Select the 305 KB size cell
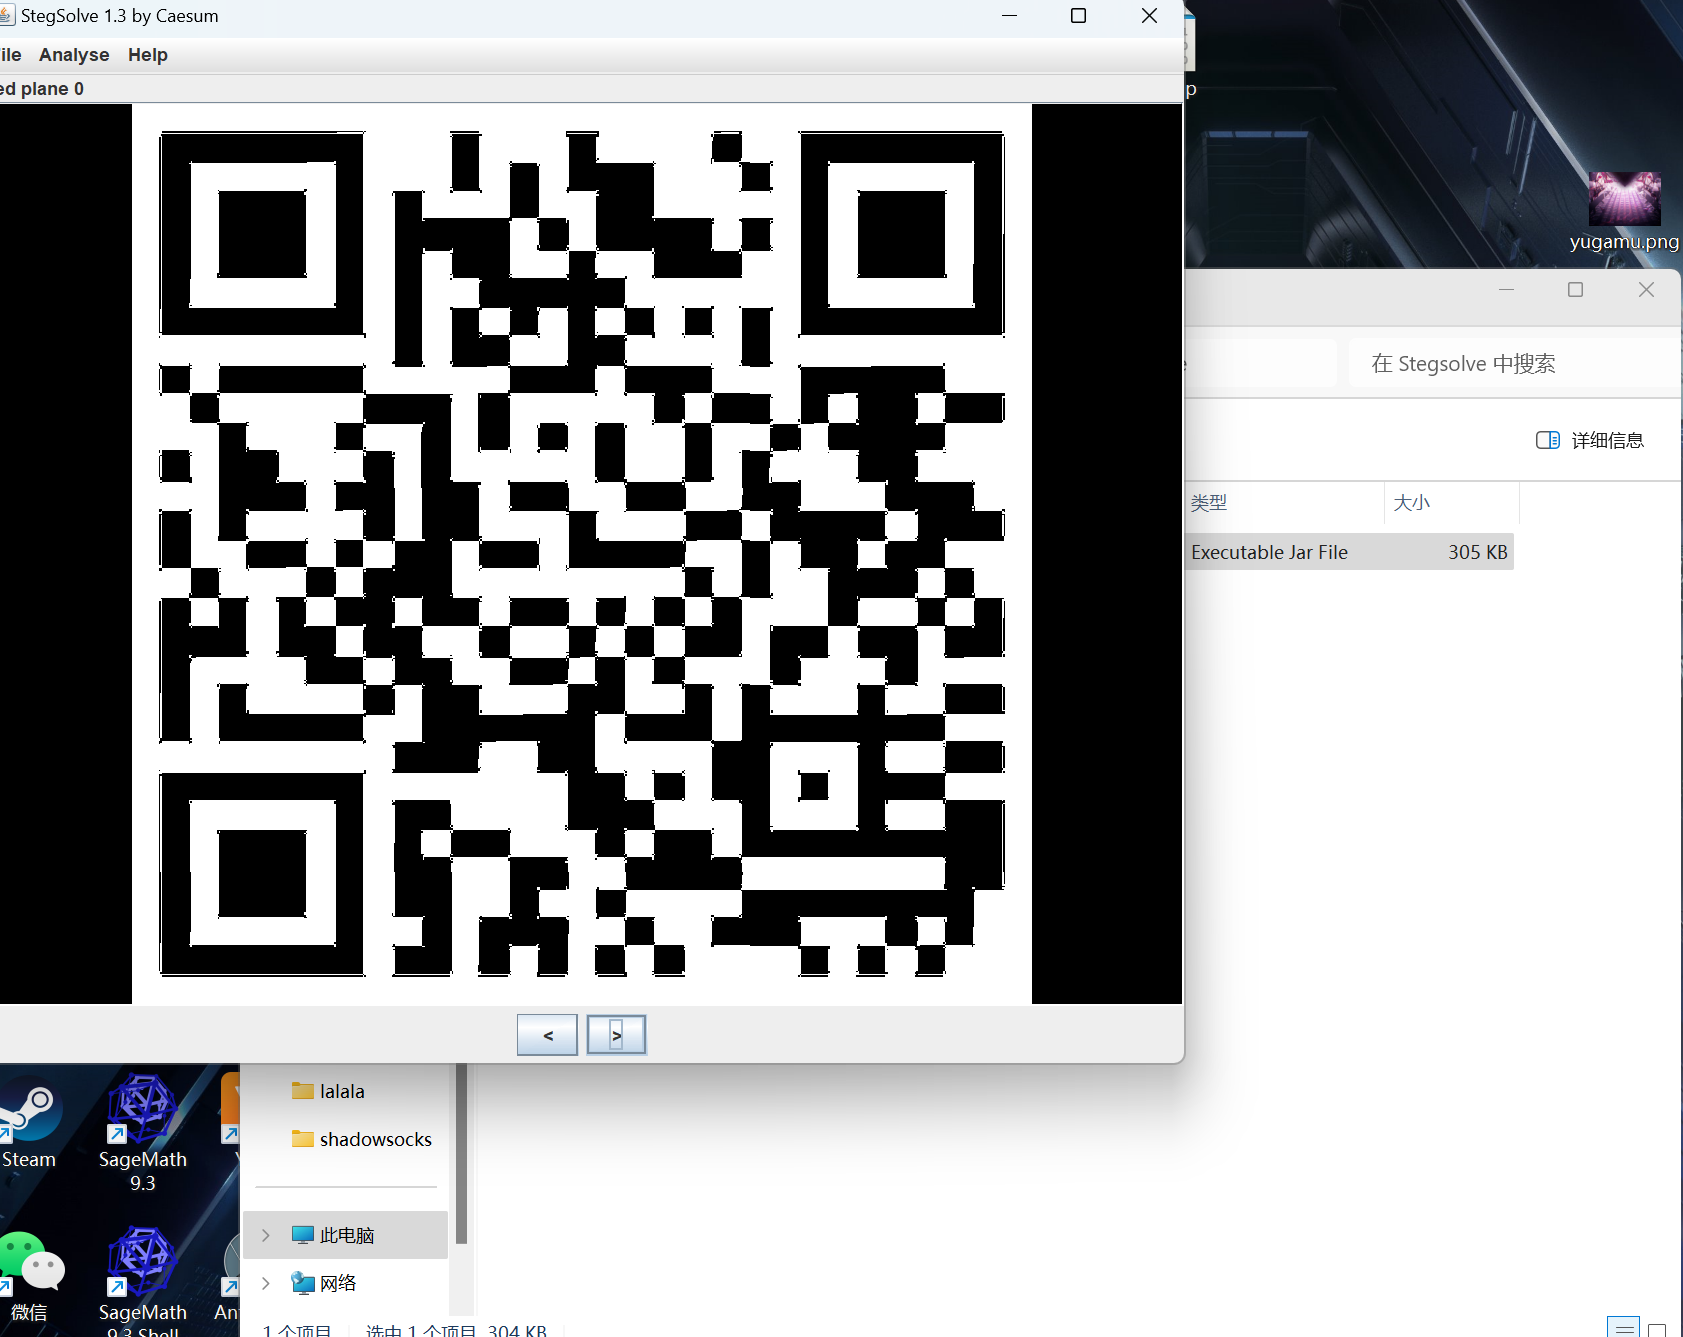Screen dimensions: 1683x1337 tap(1477, 552)
